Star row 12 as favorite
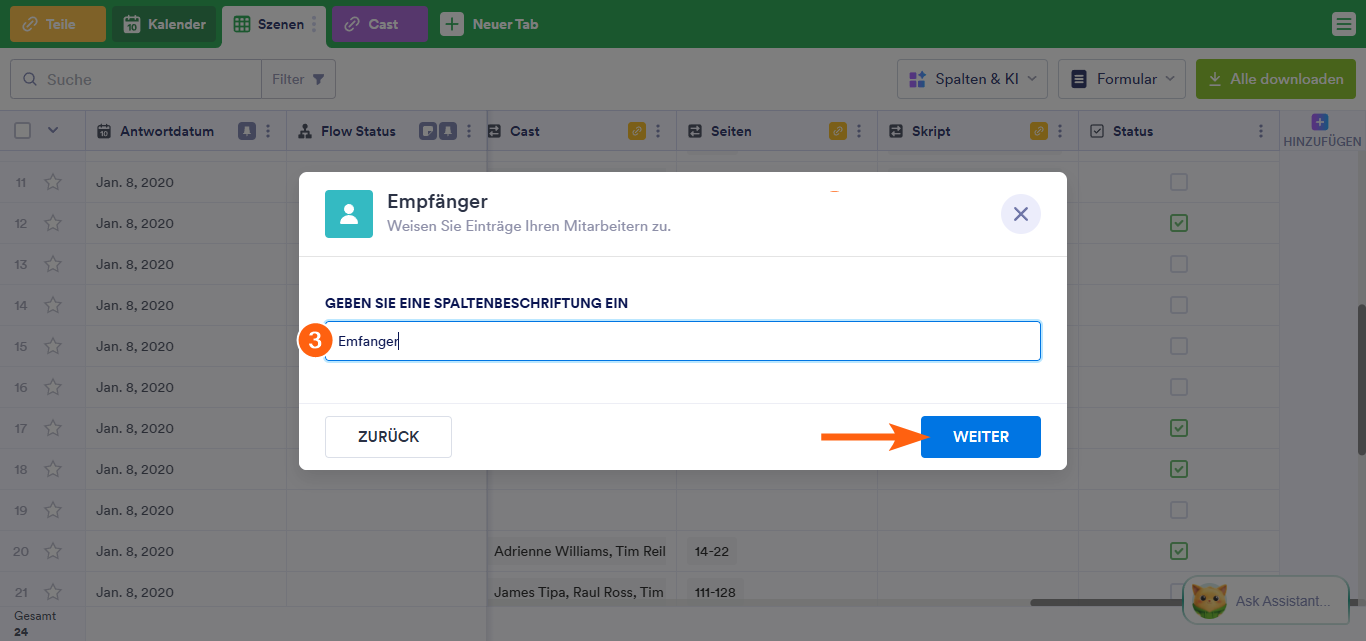 (53, 223)
